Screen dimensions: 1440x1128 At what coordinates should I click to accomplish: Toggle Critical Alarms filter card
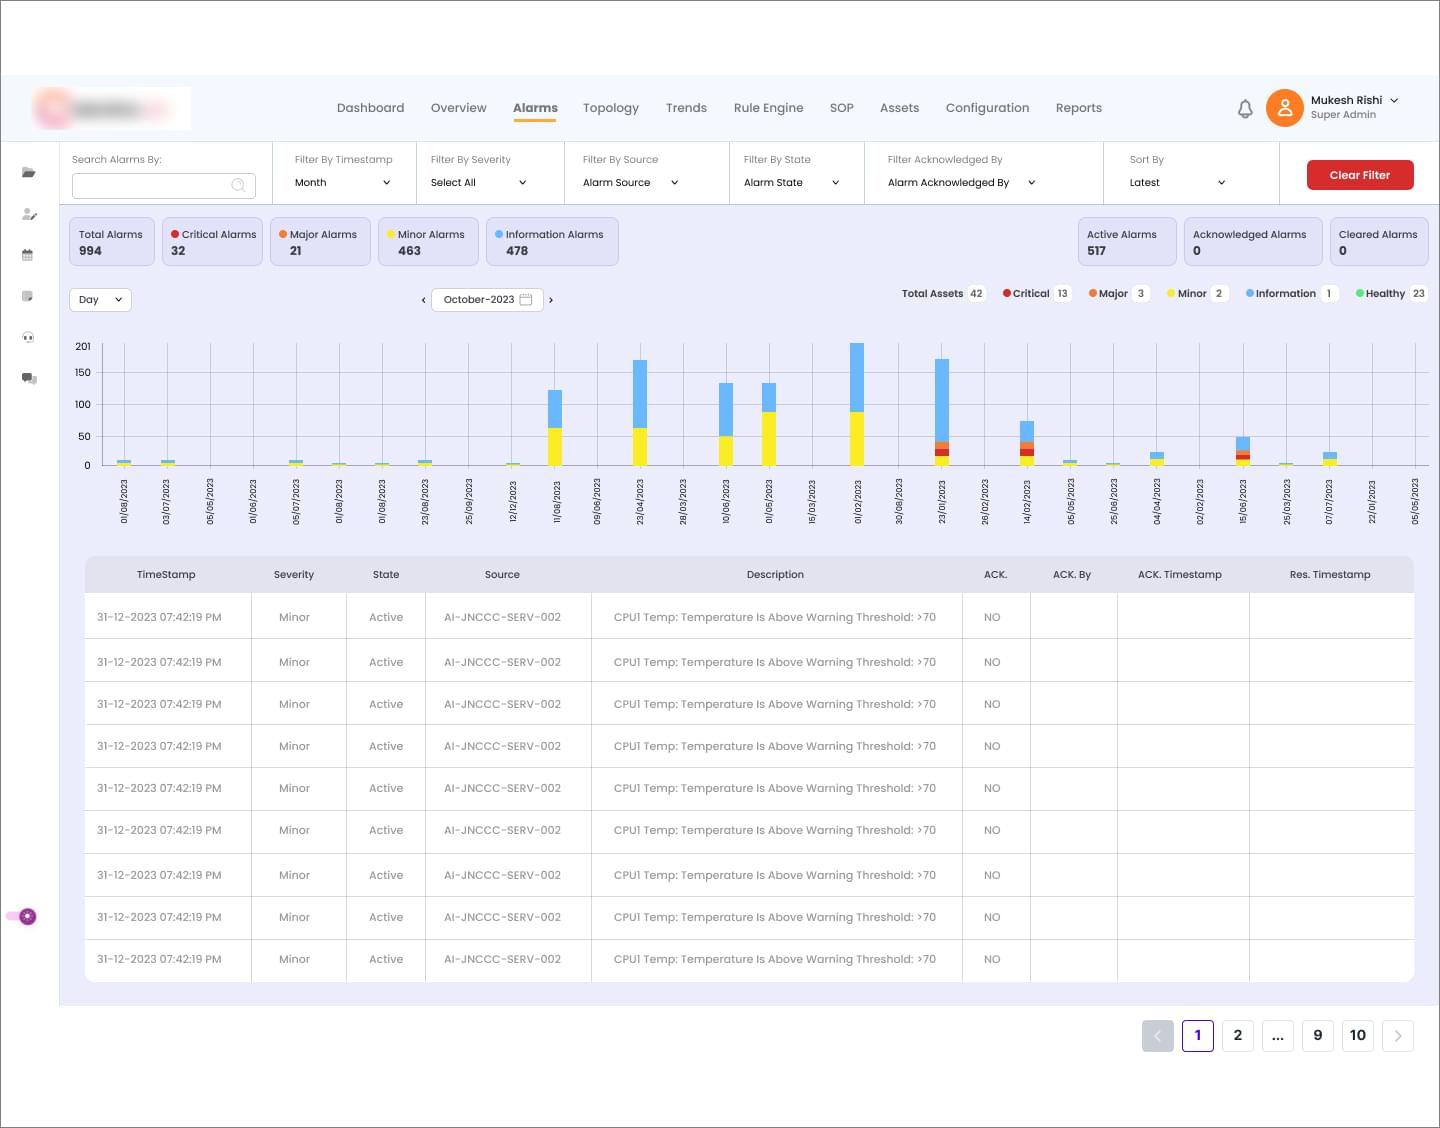tap(212, 242)
